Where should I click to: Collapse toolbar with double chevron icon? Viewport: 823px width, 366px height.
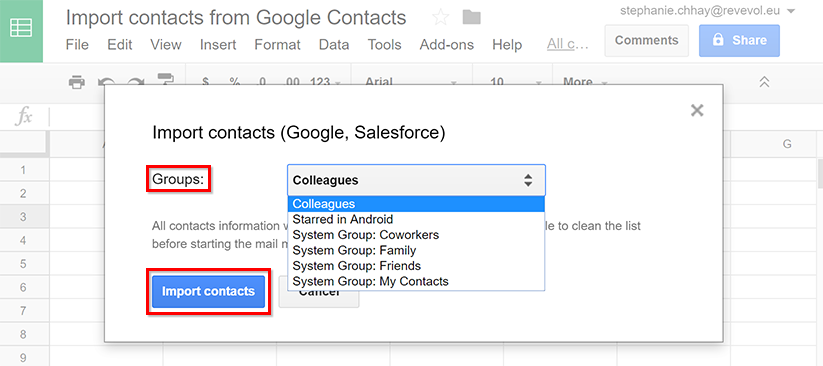[764, 82]
